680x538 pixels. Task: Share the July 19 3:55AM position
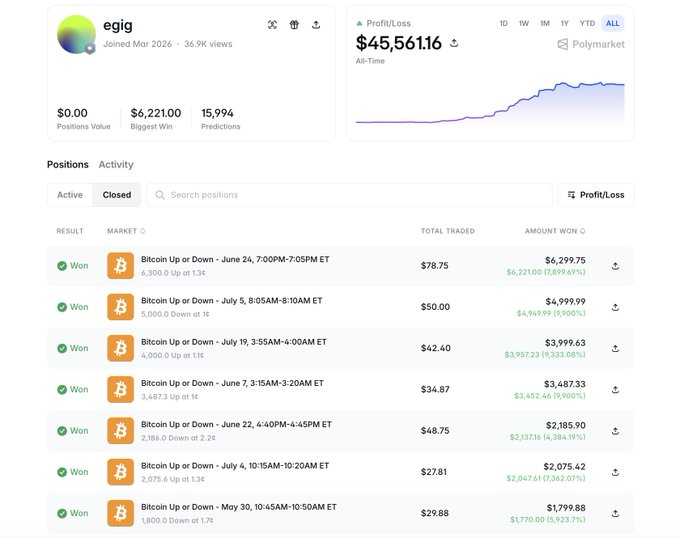tap(615, 349)
